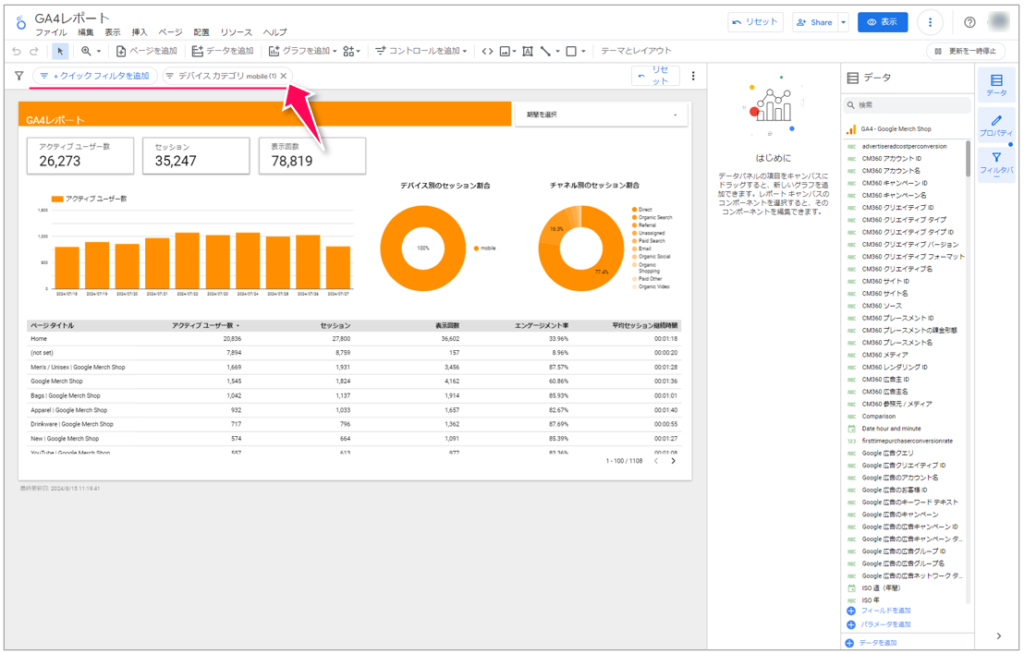The height and width of the screenshot is (654, 1024).
Task: Open the community visualizations icon
Action: pyautogui.click(x=349, y=51)
